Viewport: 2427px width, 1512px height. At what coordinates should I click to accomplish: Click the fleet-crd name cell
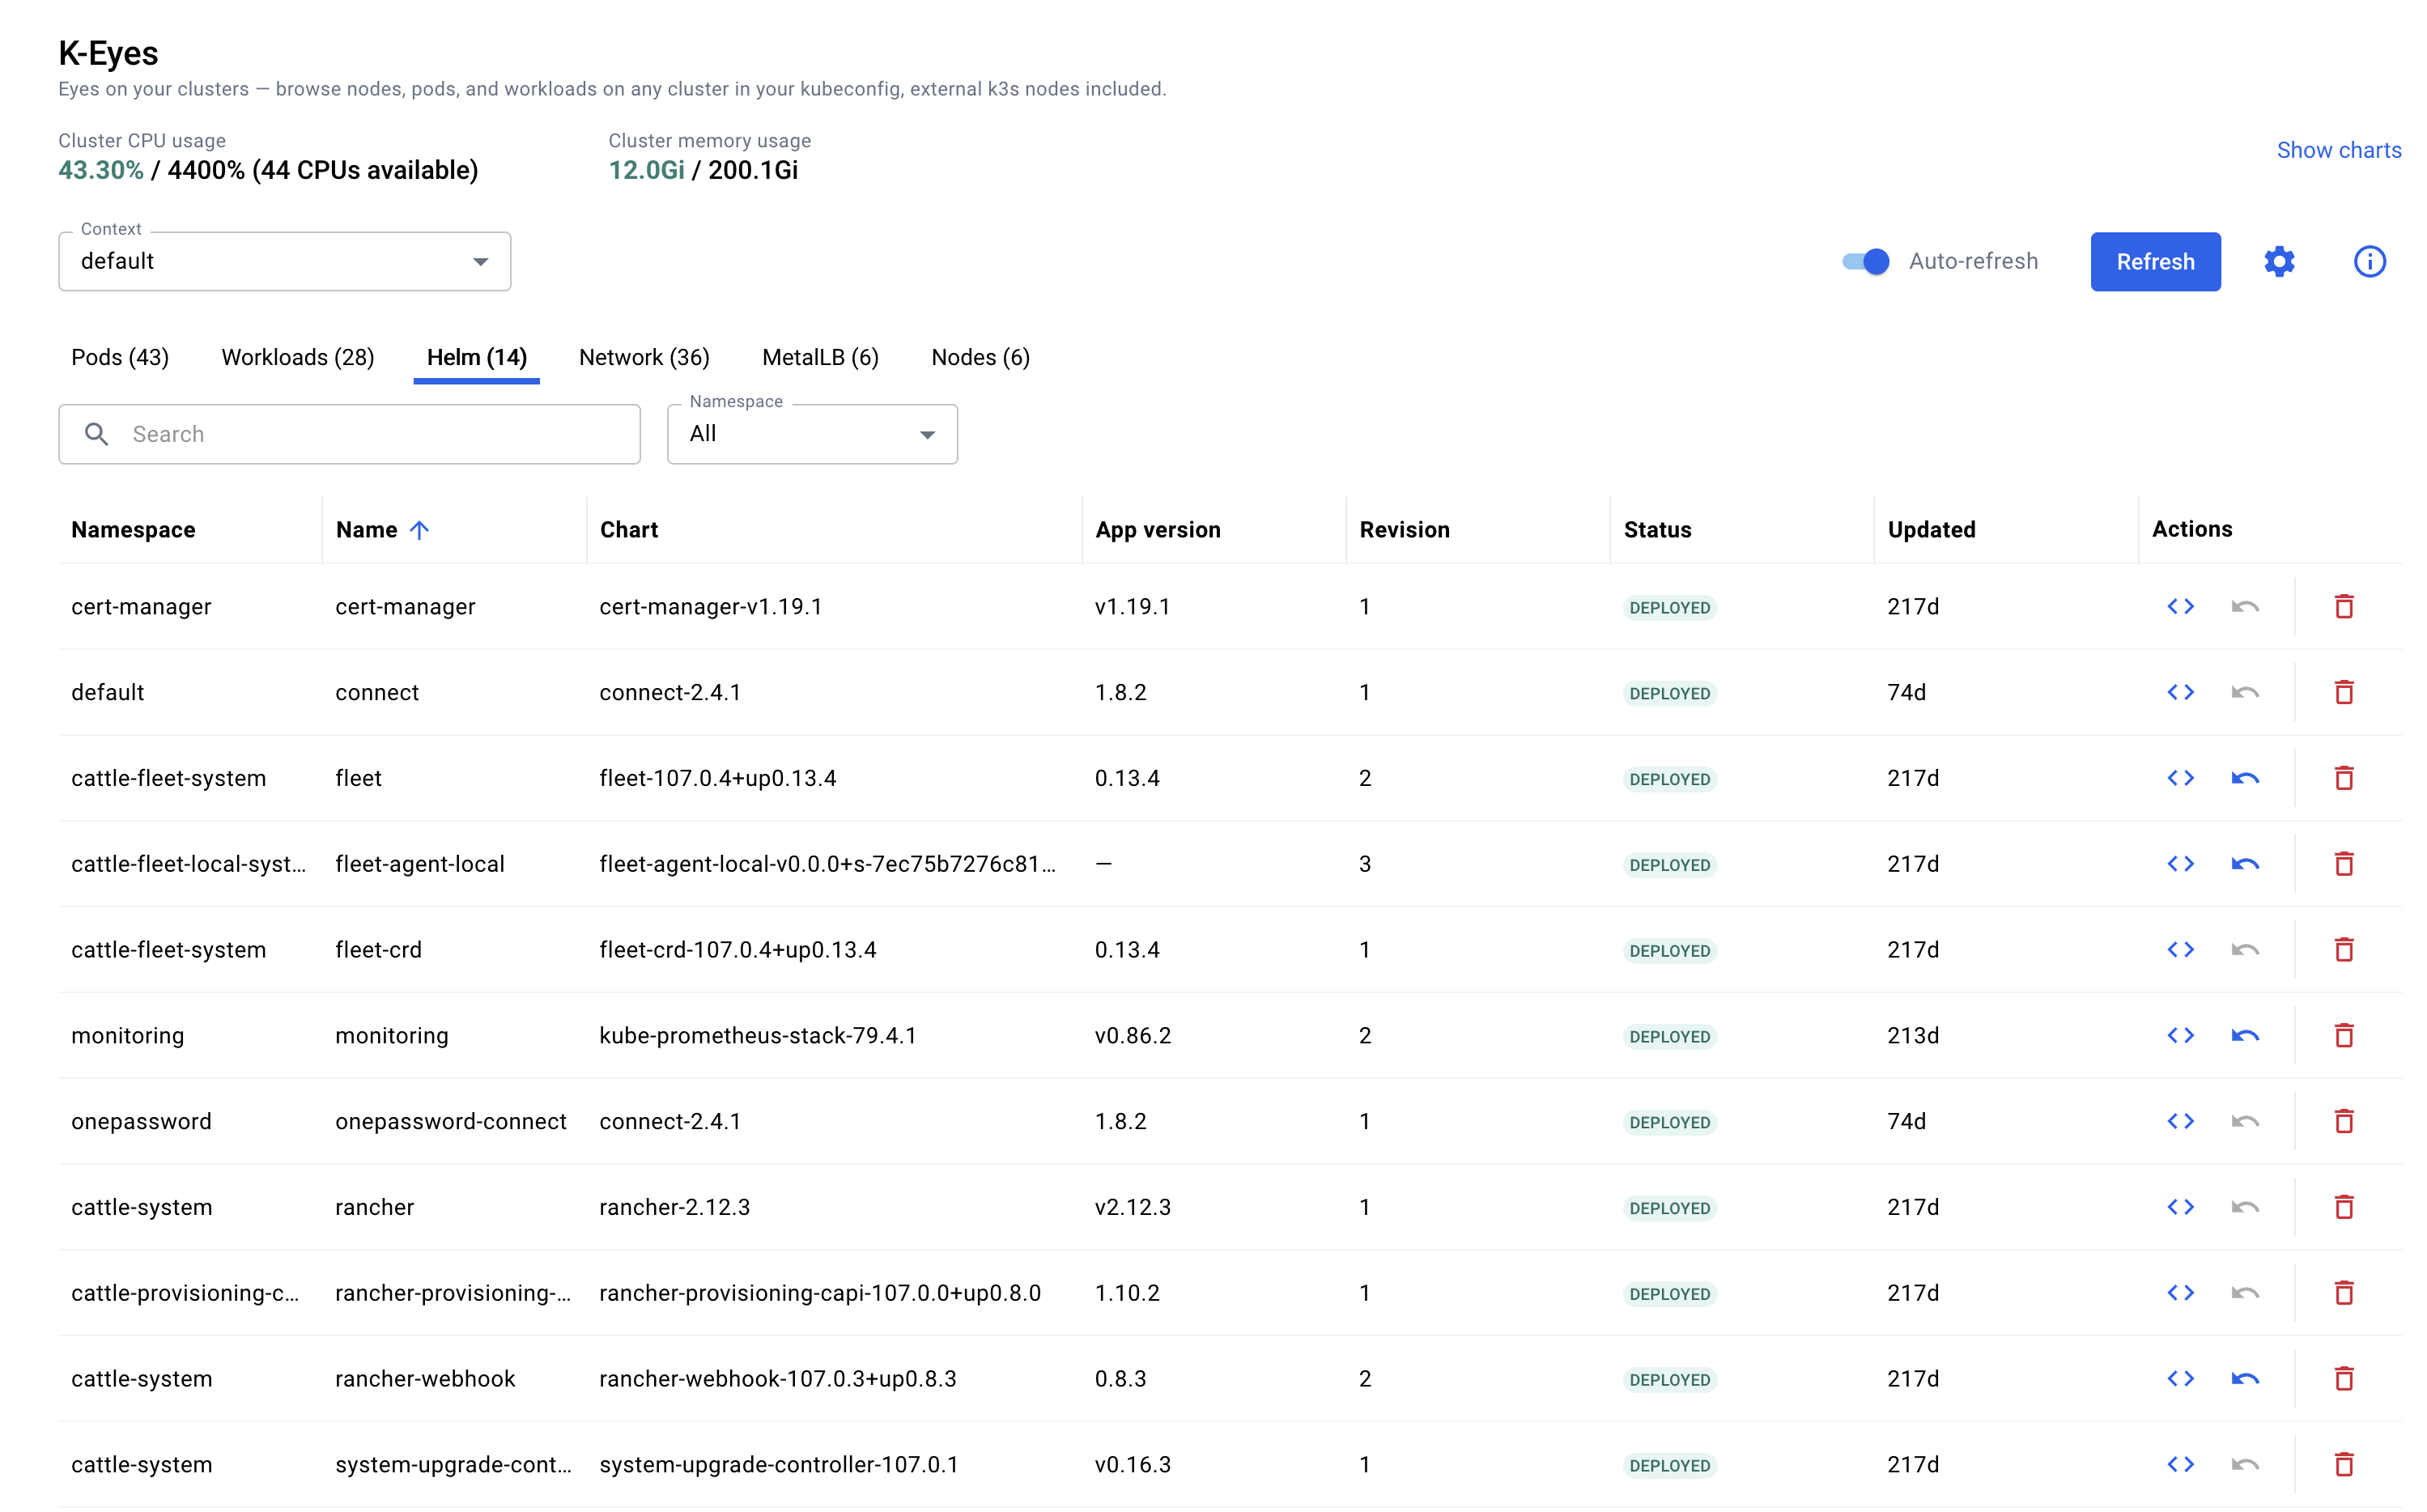tap(378, 949)
